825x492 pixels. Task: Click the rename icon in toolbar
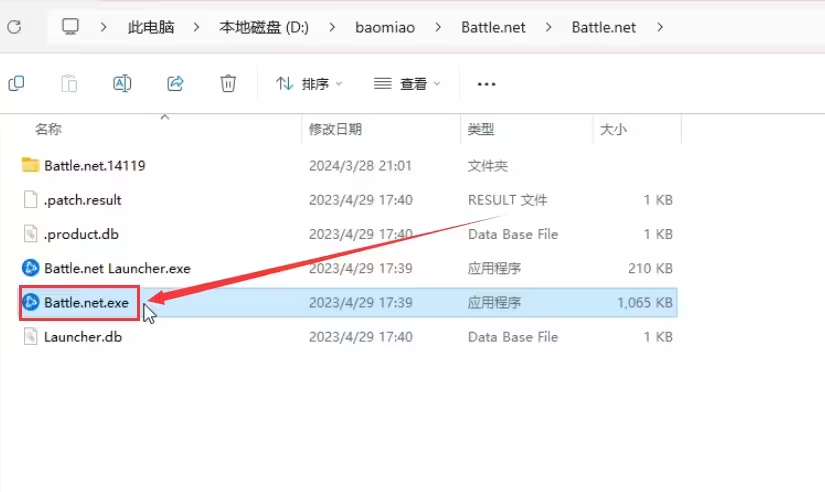(x=122, y=83)
